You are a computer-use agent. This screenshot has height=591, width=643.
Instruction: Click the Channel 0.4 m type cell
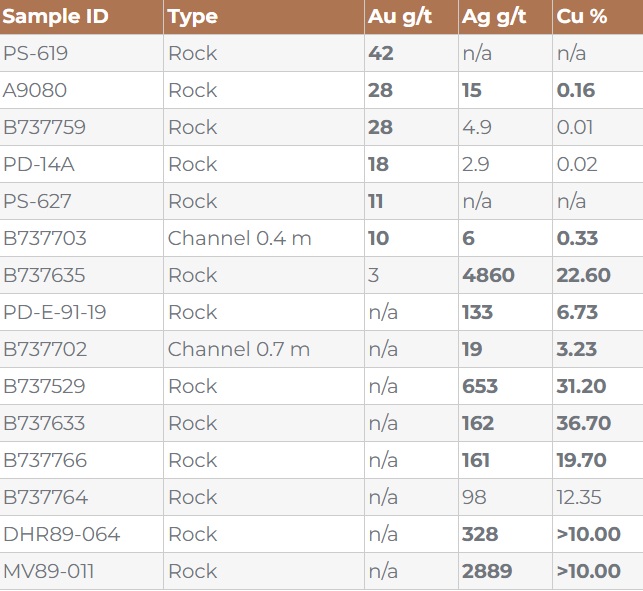[239, 239]
